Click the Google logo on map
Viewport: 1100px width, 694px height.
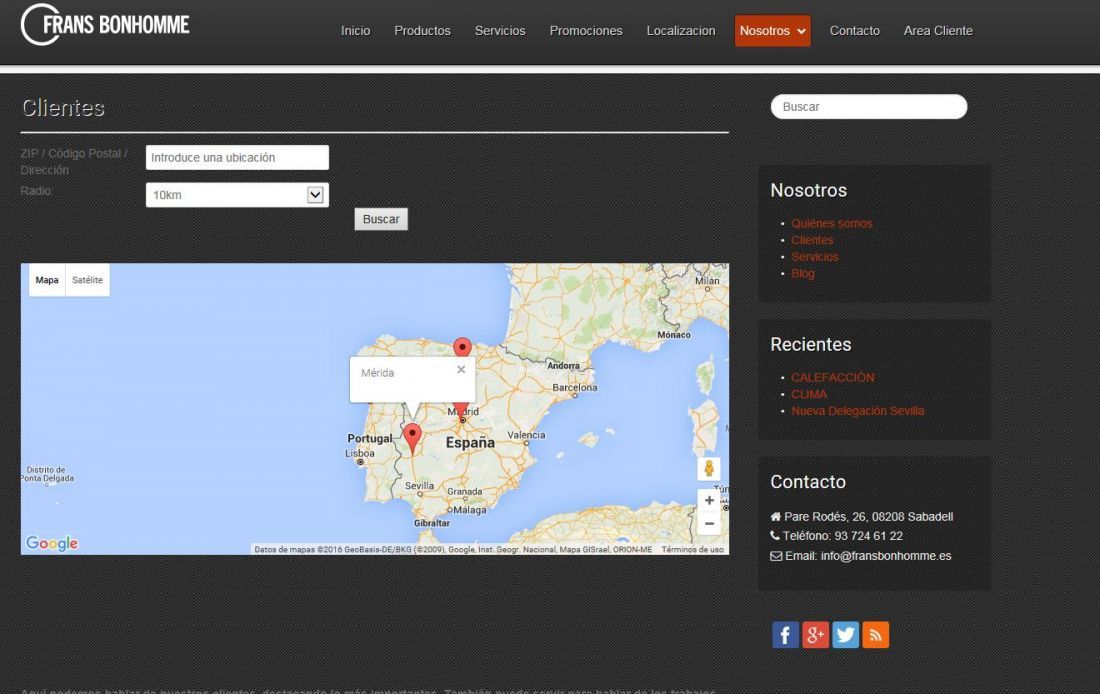[52, 543]
